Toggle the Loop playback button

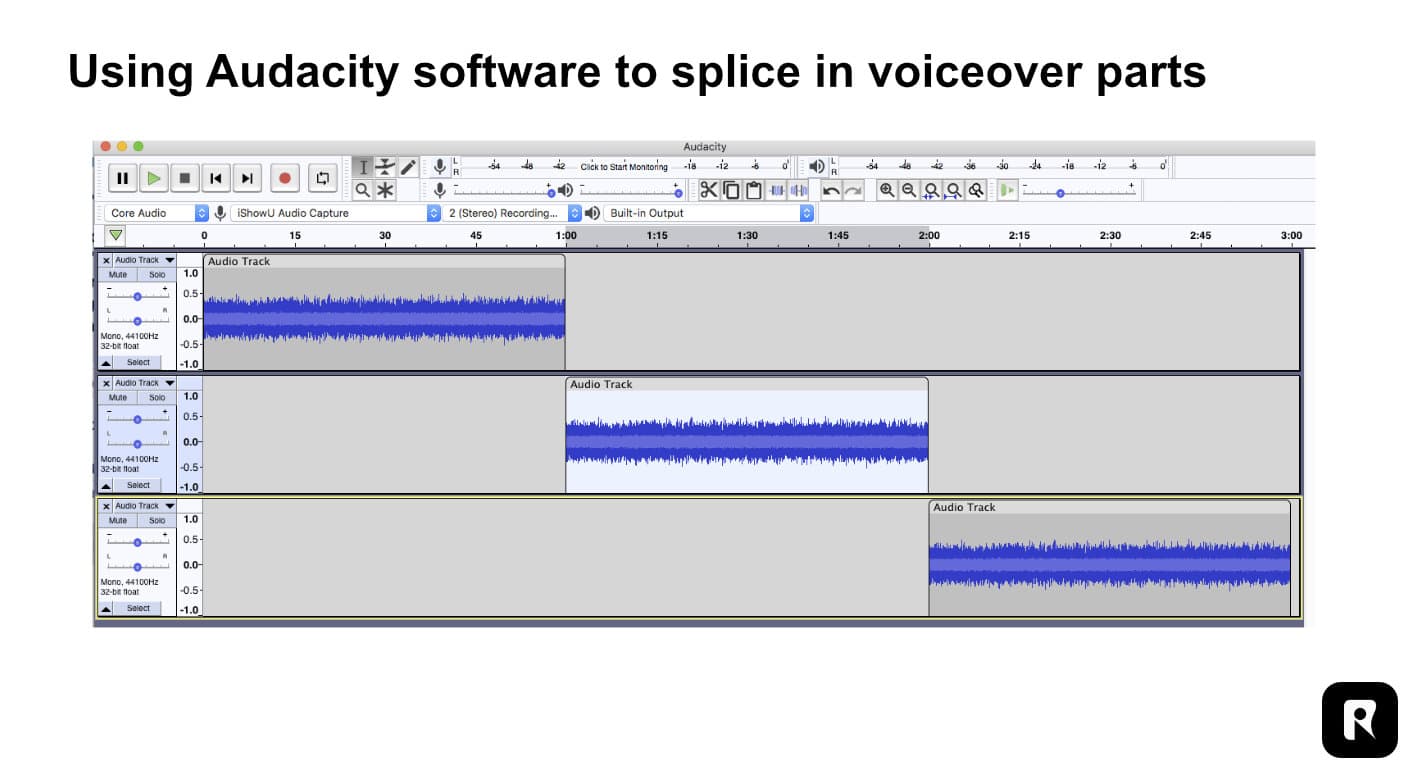pos(322,179)
